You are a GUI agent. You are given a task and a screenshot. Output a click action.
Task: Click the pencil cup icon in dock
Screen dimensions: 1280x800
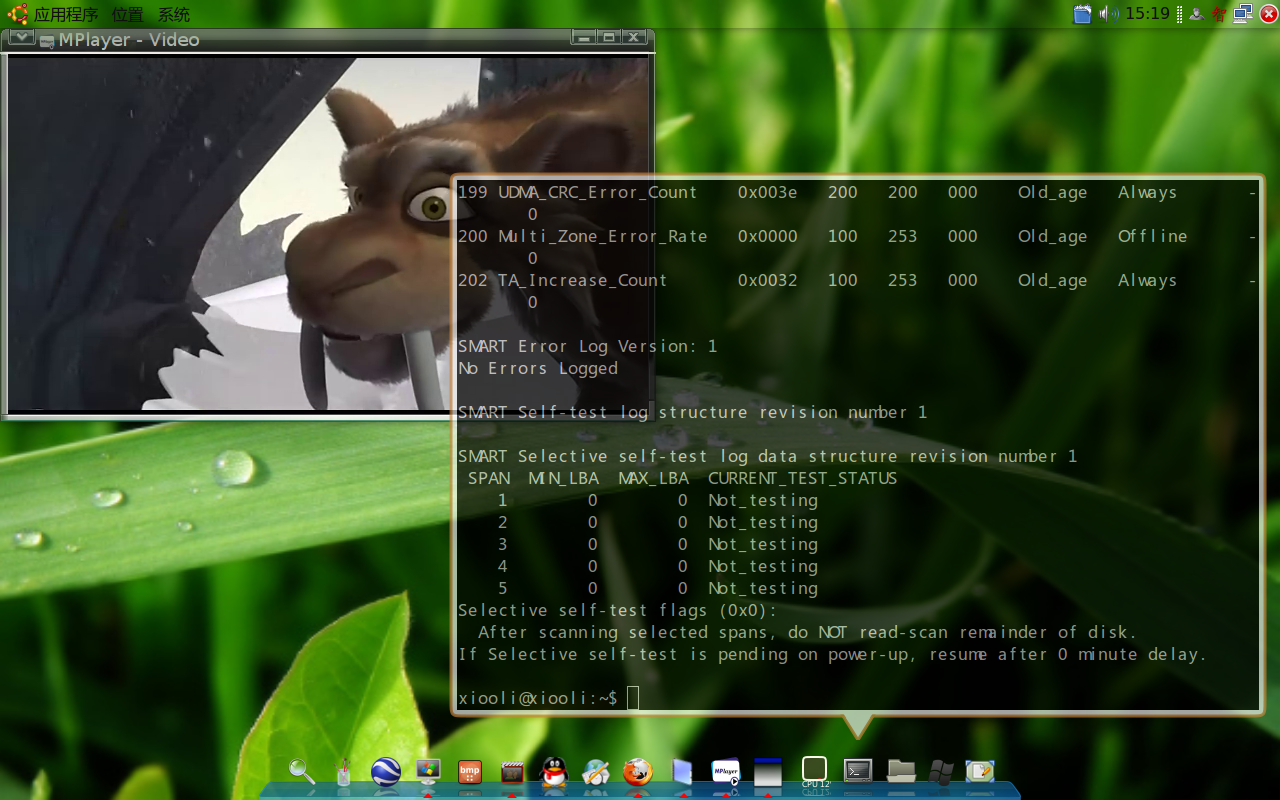click(343, 771)
